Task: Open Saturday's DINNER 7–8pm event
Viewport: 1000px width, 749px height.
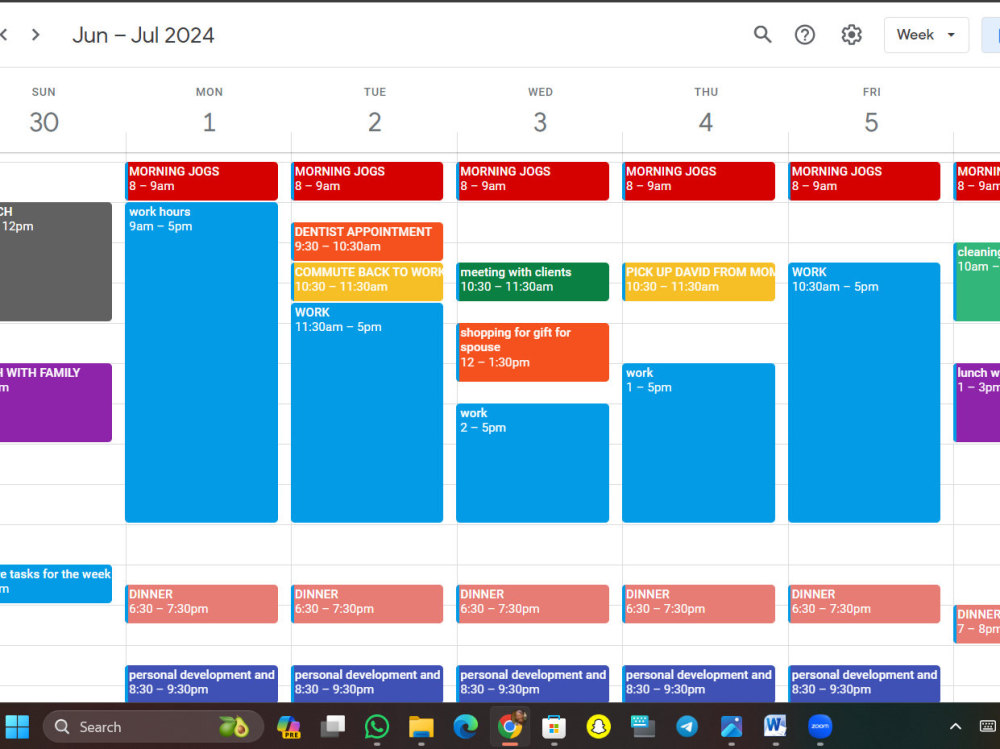Action: tap(977, 624)
